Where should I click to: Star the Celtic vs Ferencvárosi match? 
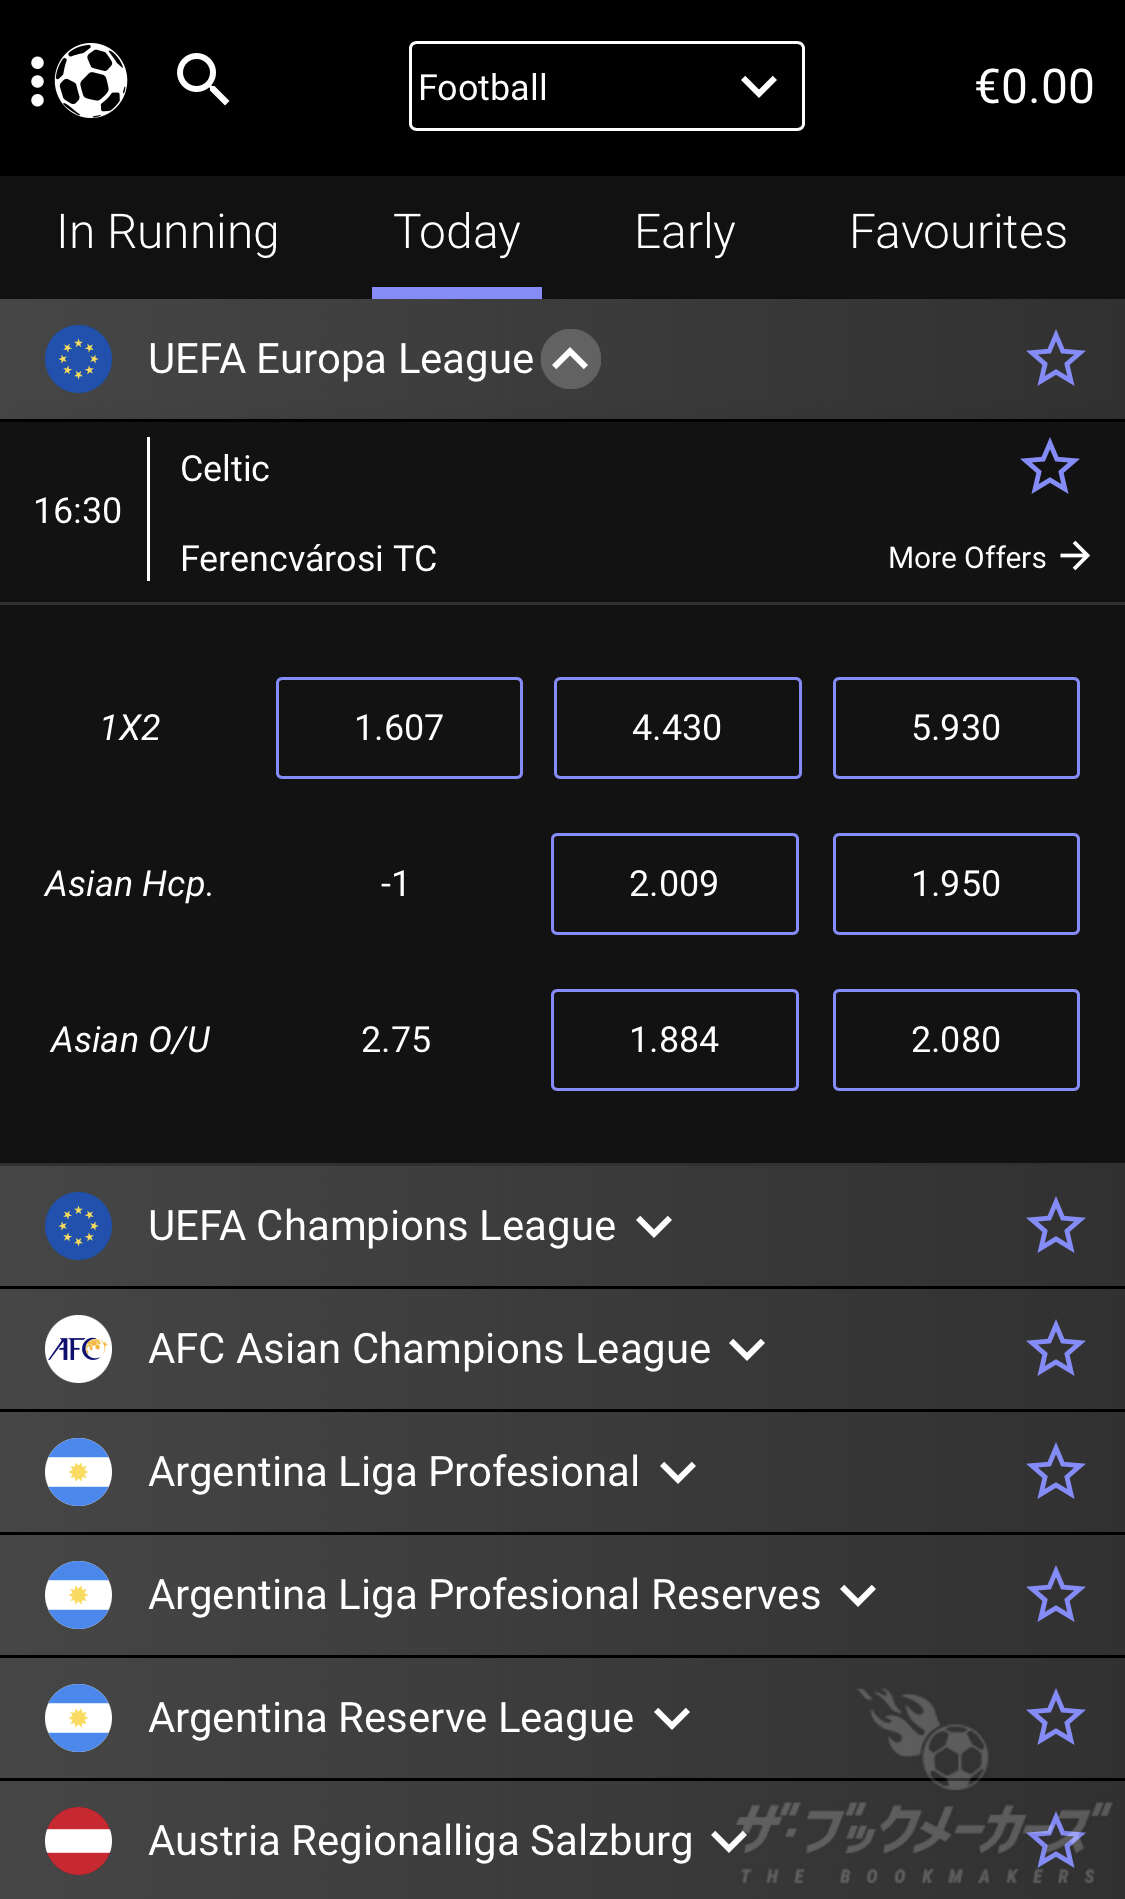[x=1049, y=467]
